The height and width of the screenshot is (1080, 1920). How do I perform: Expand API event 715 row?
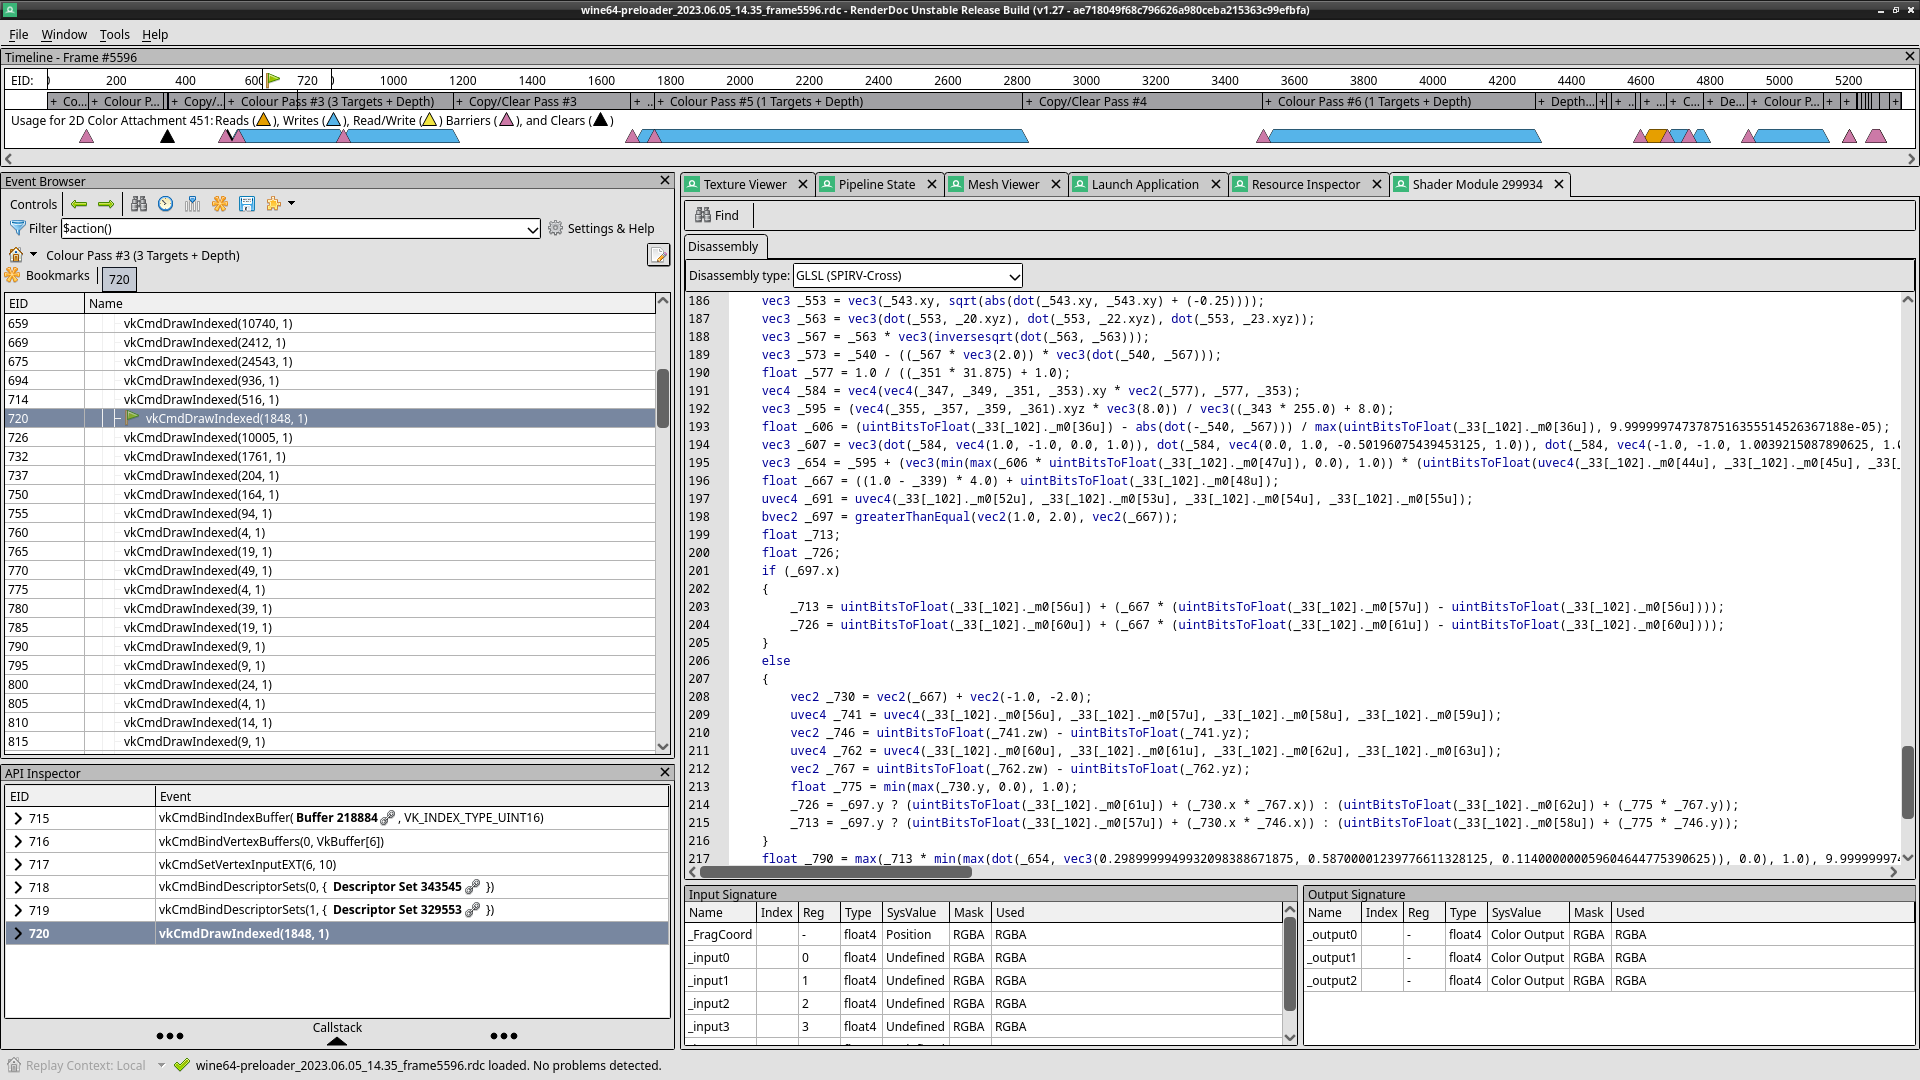click(x=18, y=818)
